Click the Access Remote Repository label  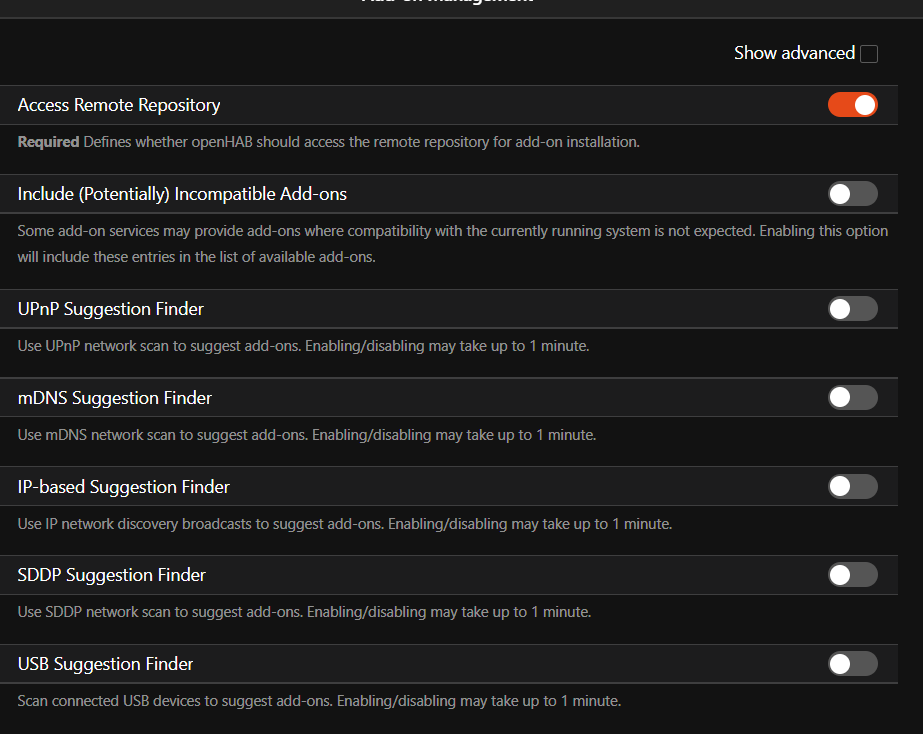point(119,105)
